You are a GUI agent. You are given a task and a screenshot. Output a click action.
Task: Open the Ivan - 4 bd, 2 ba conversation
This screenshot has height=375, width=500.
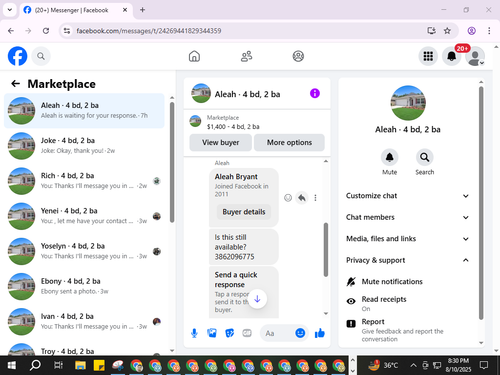pyautogui.click(x=84, y=322)
